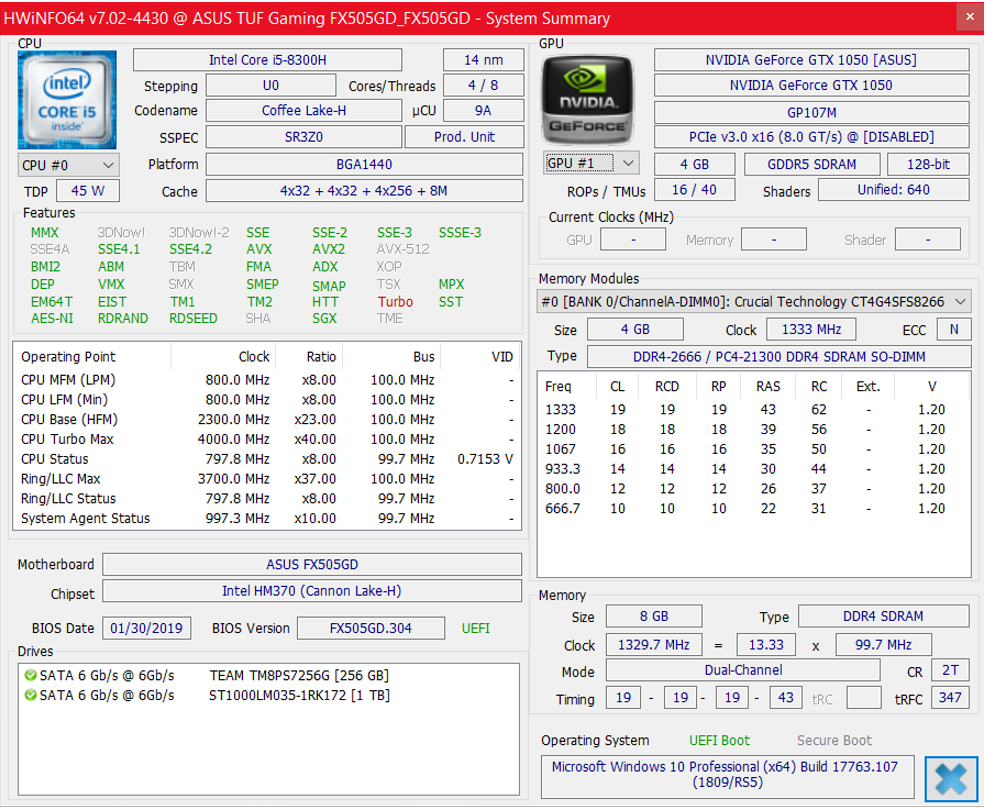Click the NVIDIA GeForce logo
This screenshot has height=810, width=986.
point(587,97)
